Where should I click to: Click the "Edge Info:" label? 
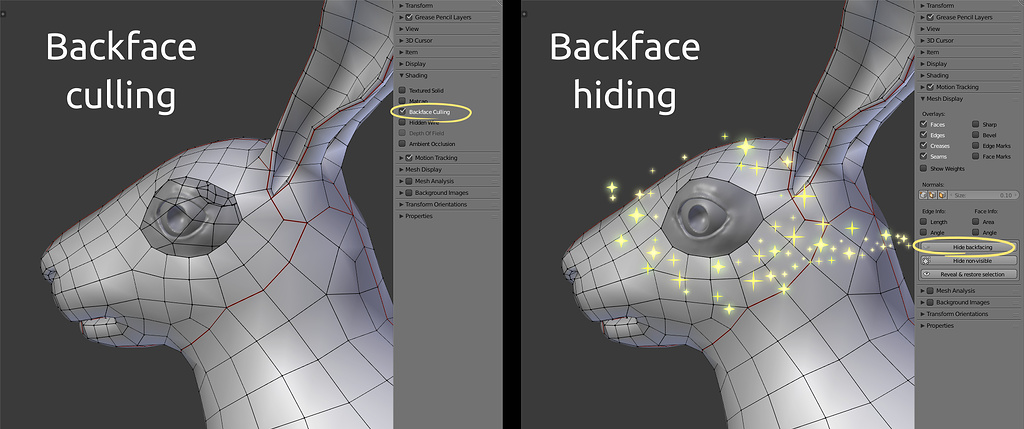pos(932,212)
